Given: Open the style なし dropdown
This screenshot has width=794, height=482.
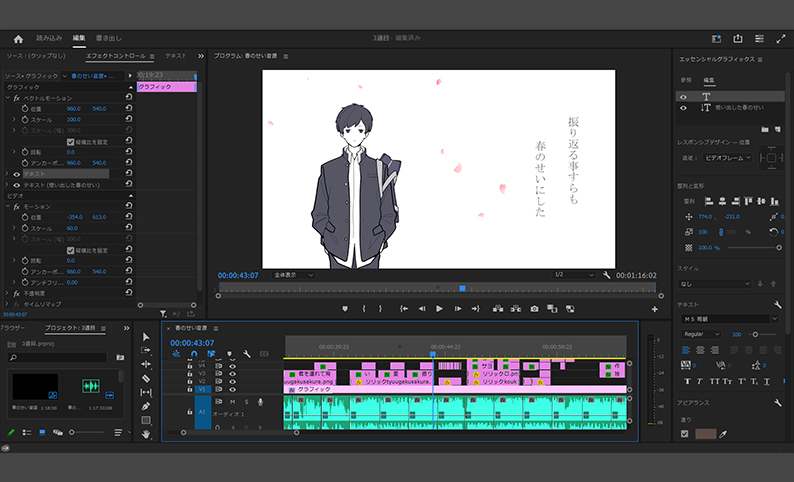Looking at the screenshot, I should point(714,284).
